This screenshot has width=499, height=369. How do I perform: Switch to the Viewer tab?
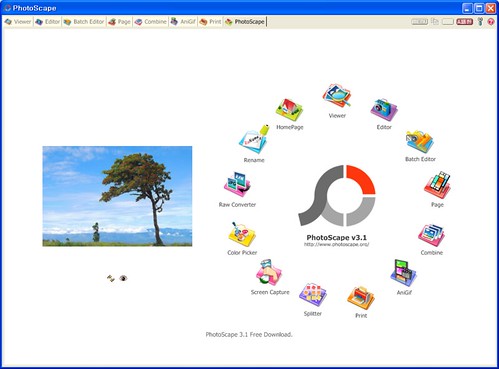pyautogui.click(x=18, y=22)
